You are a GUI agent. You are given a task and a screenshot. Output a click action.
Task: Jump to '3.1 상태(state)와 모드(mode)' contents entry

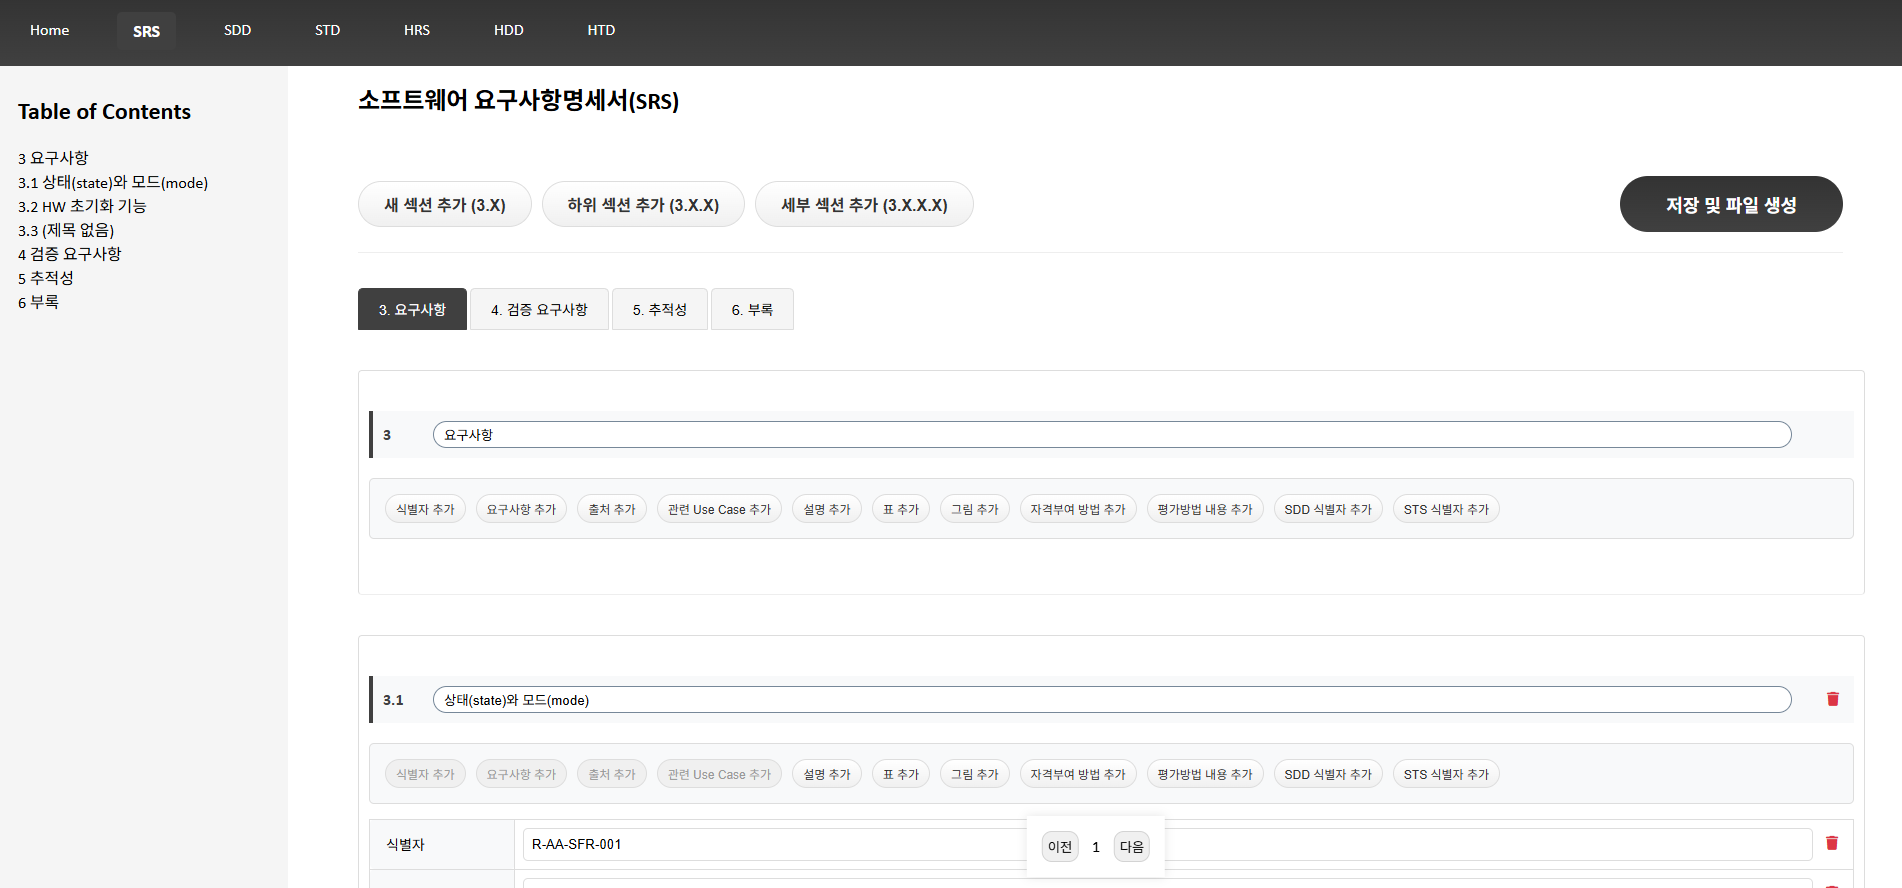tap(113, 182)
